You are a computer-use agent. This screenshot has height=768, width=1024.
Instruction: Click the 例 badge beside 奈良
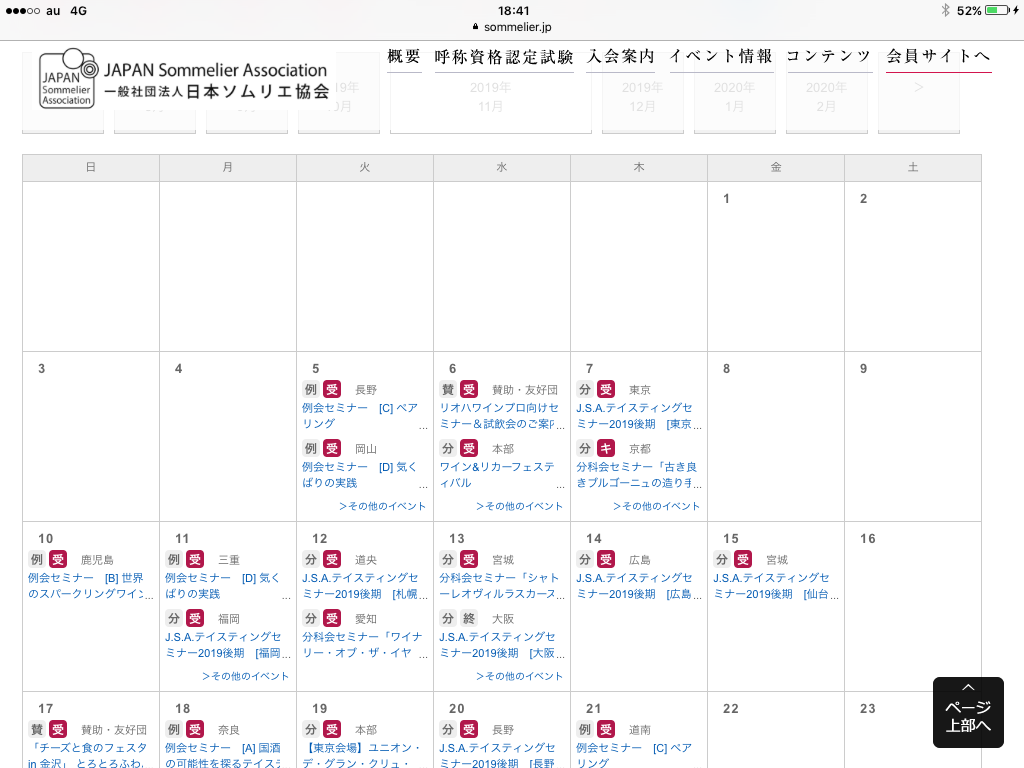click(174, 729)
